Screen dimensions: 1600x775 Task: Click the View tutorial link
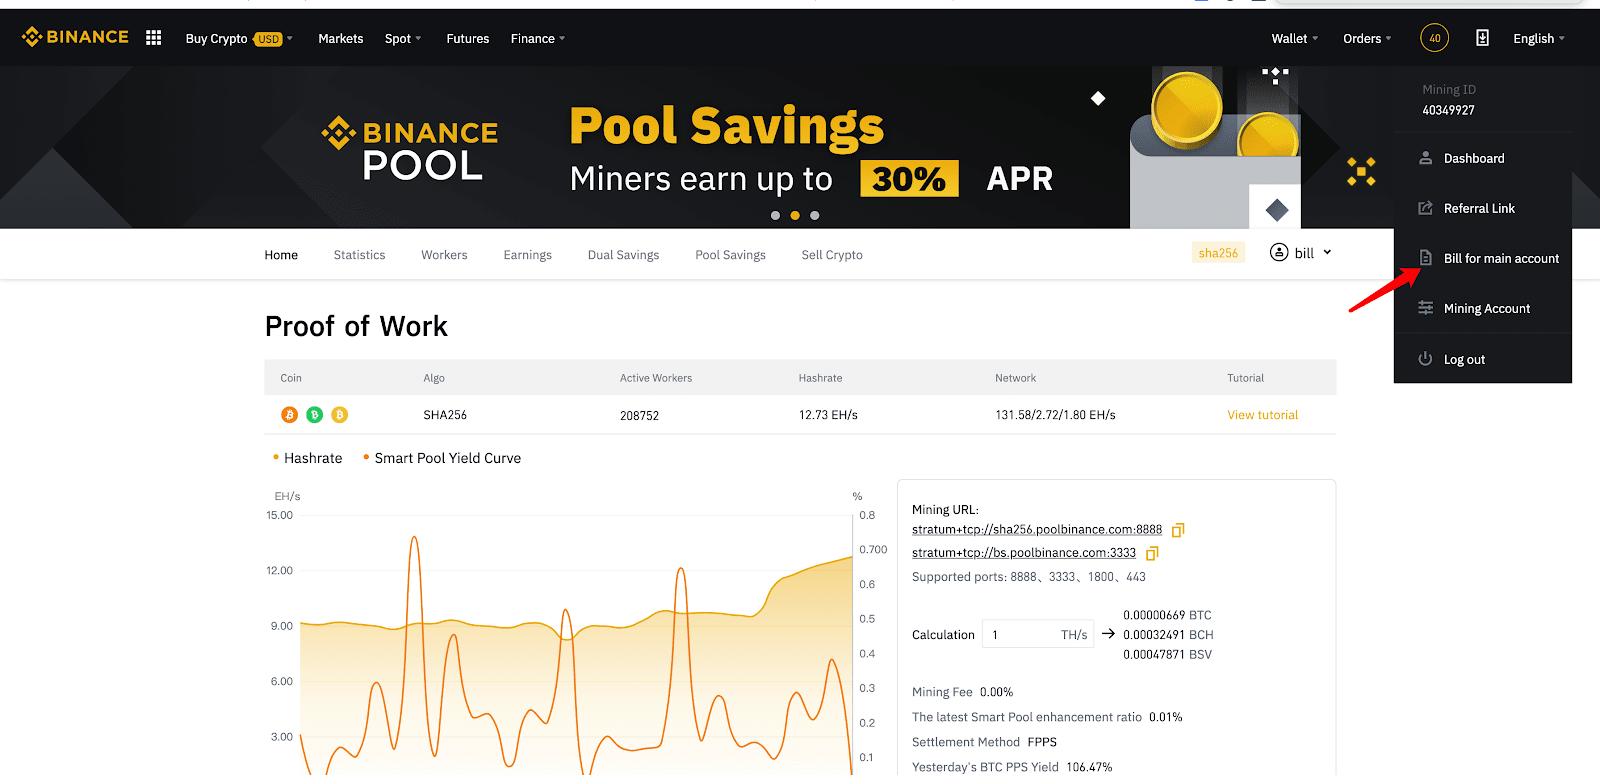pos(1263,415)
